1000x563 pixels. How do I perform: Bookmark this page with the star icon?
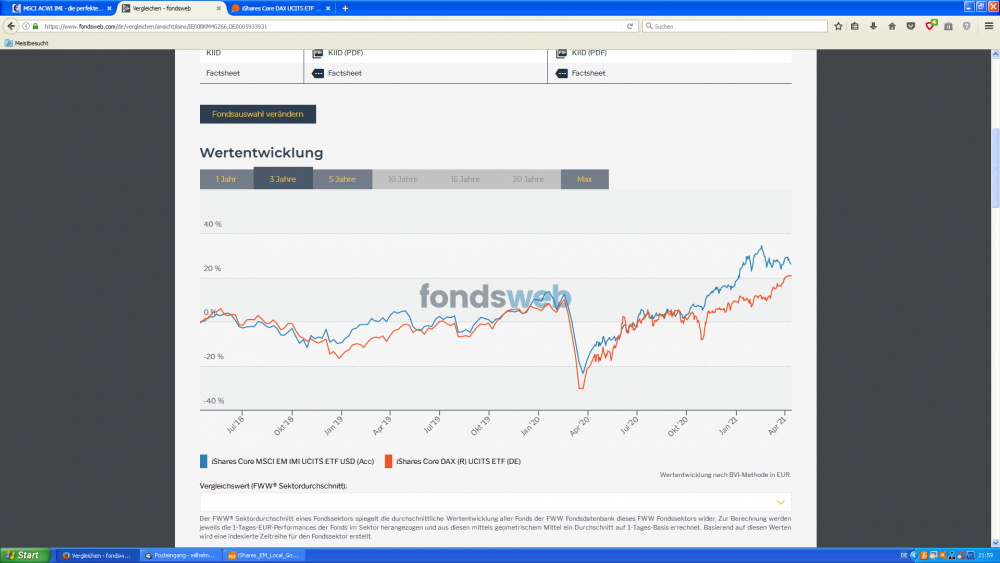(838, 26)
